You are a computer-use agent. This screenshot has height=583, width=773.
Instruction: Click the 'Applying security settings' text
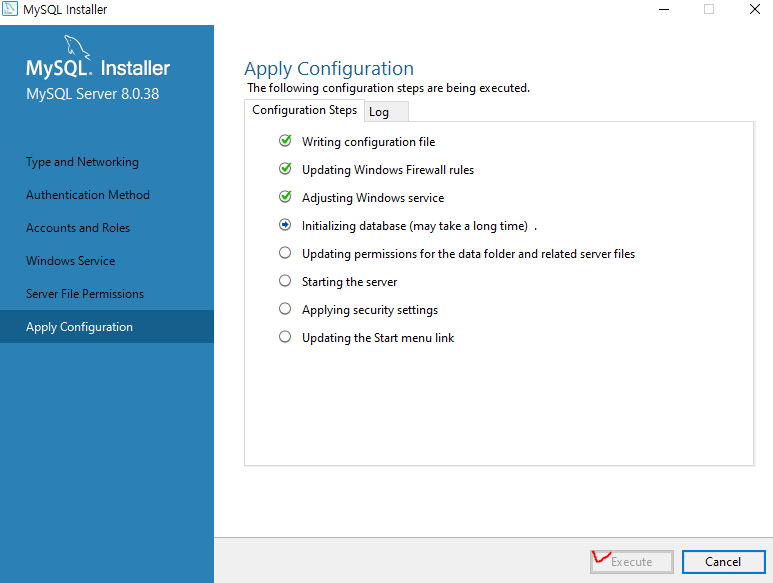[x=370, y=310]
